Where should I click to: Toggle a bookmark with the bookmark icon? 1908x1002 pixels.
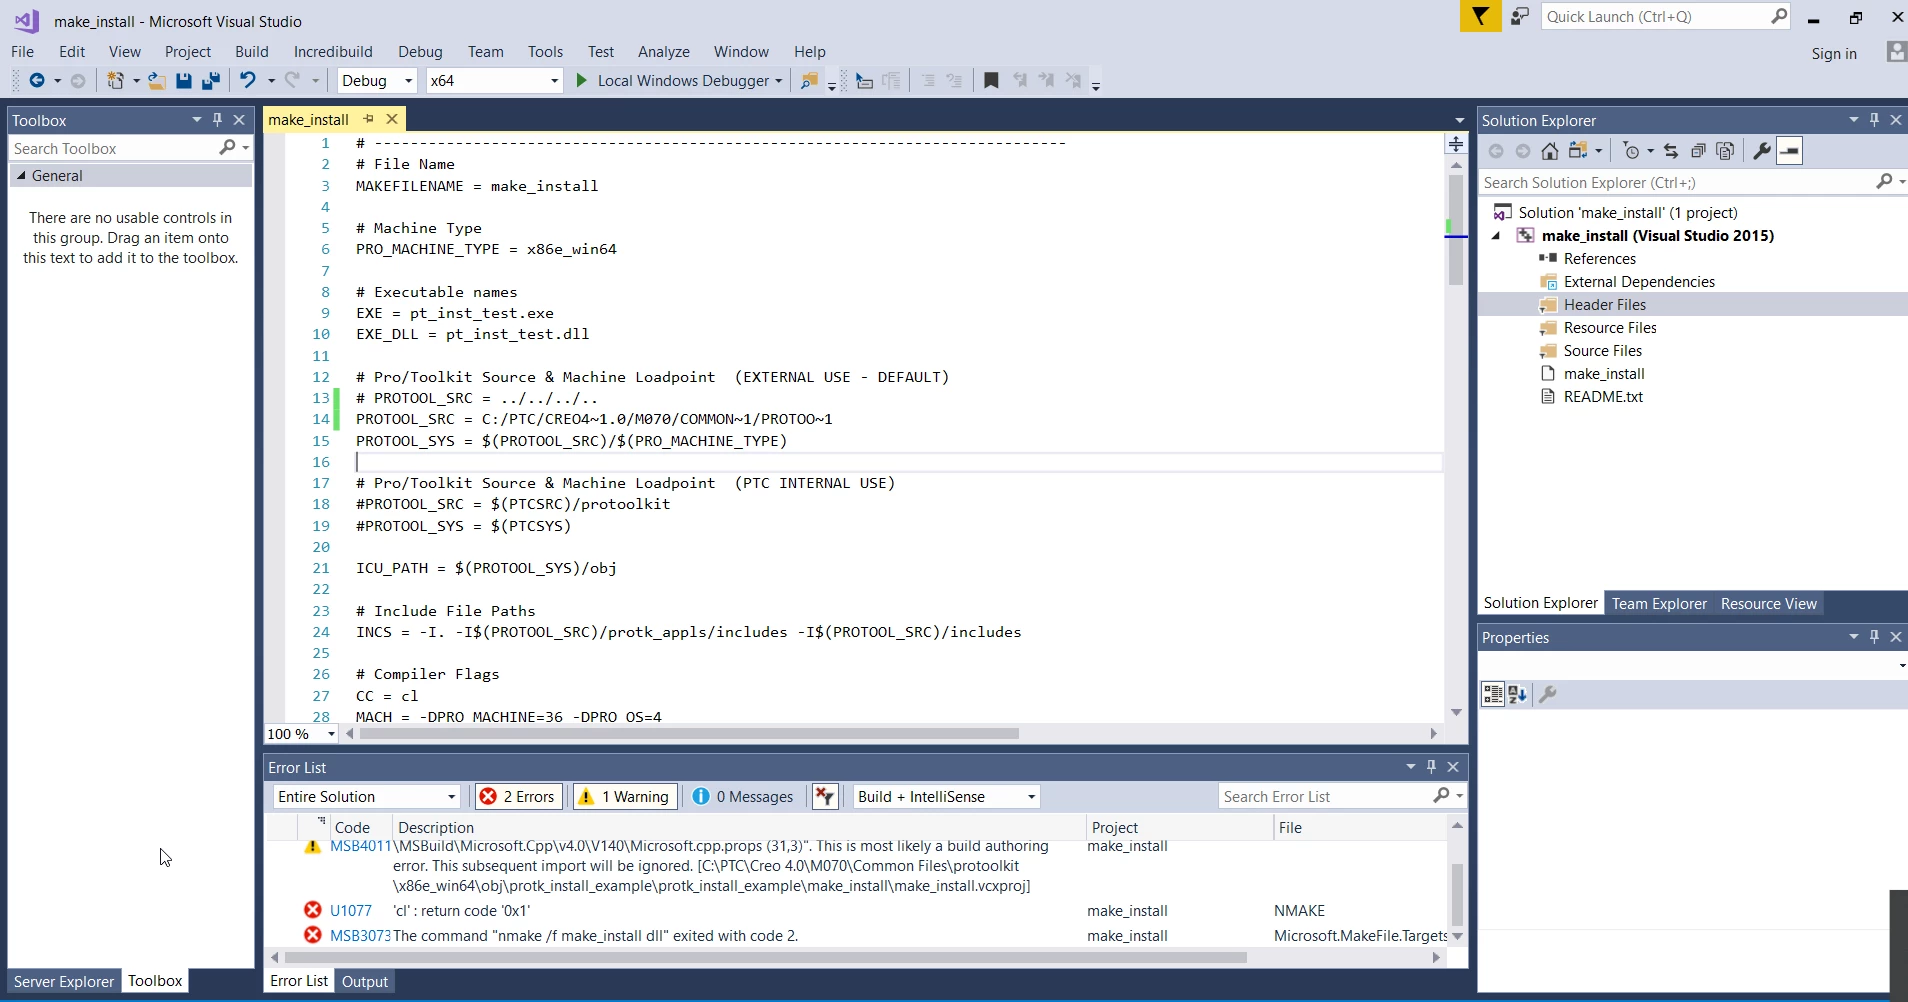tap(991, 81)
